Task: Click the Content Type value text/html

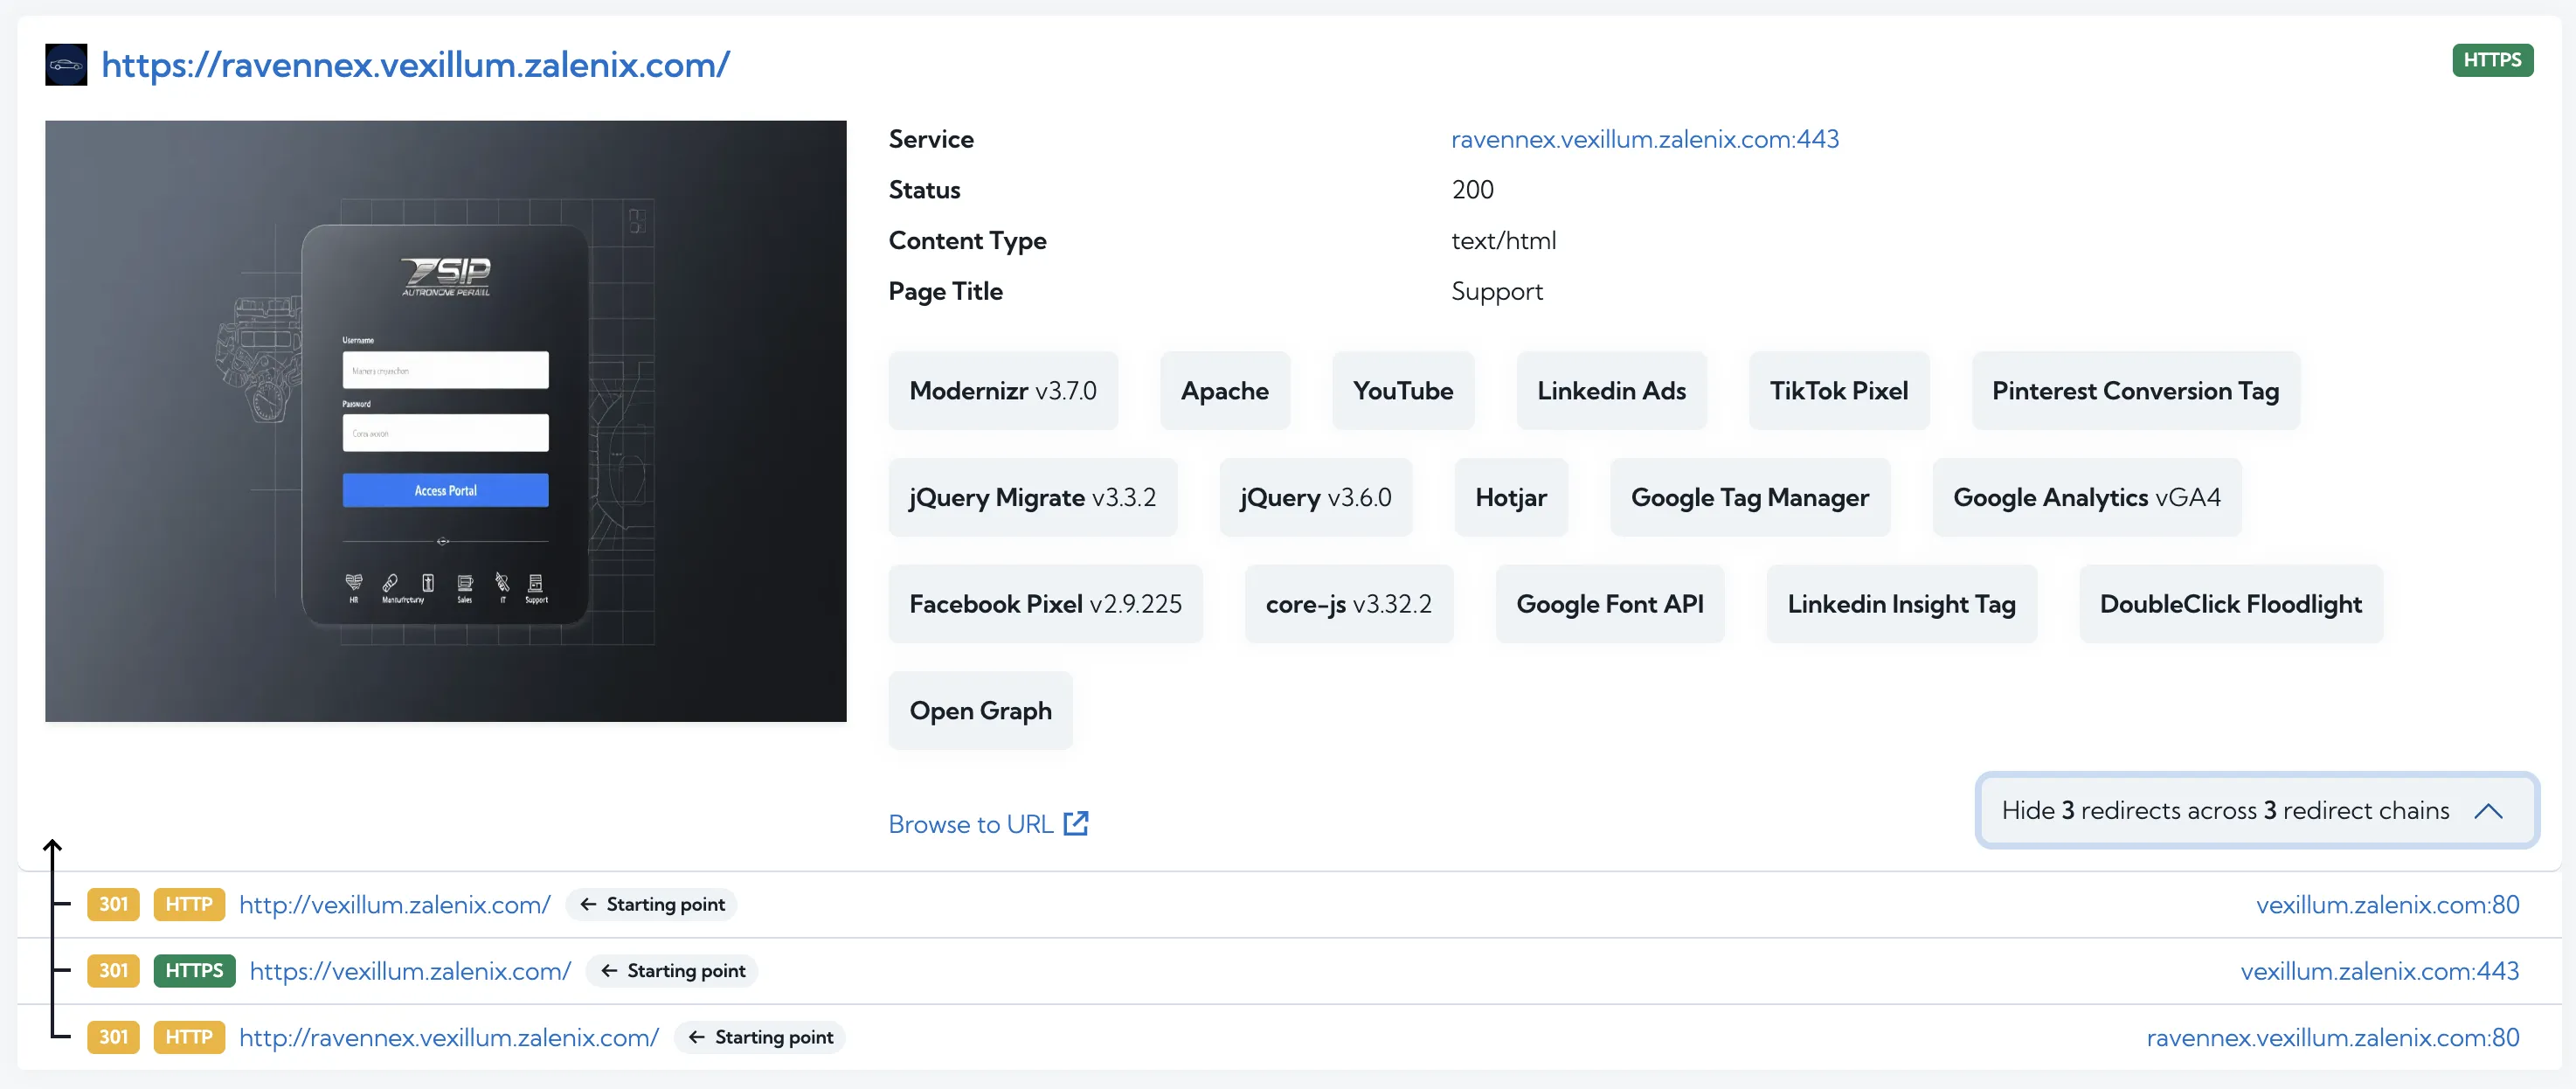Action: (1503, 241)
